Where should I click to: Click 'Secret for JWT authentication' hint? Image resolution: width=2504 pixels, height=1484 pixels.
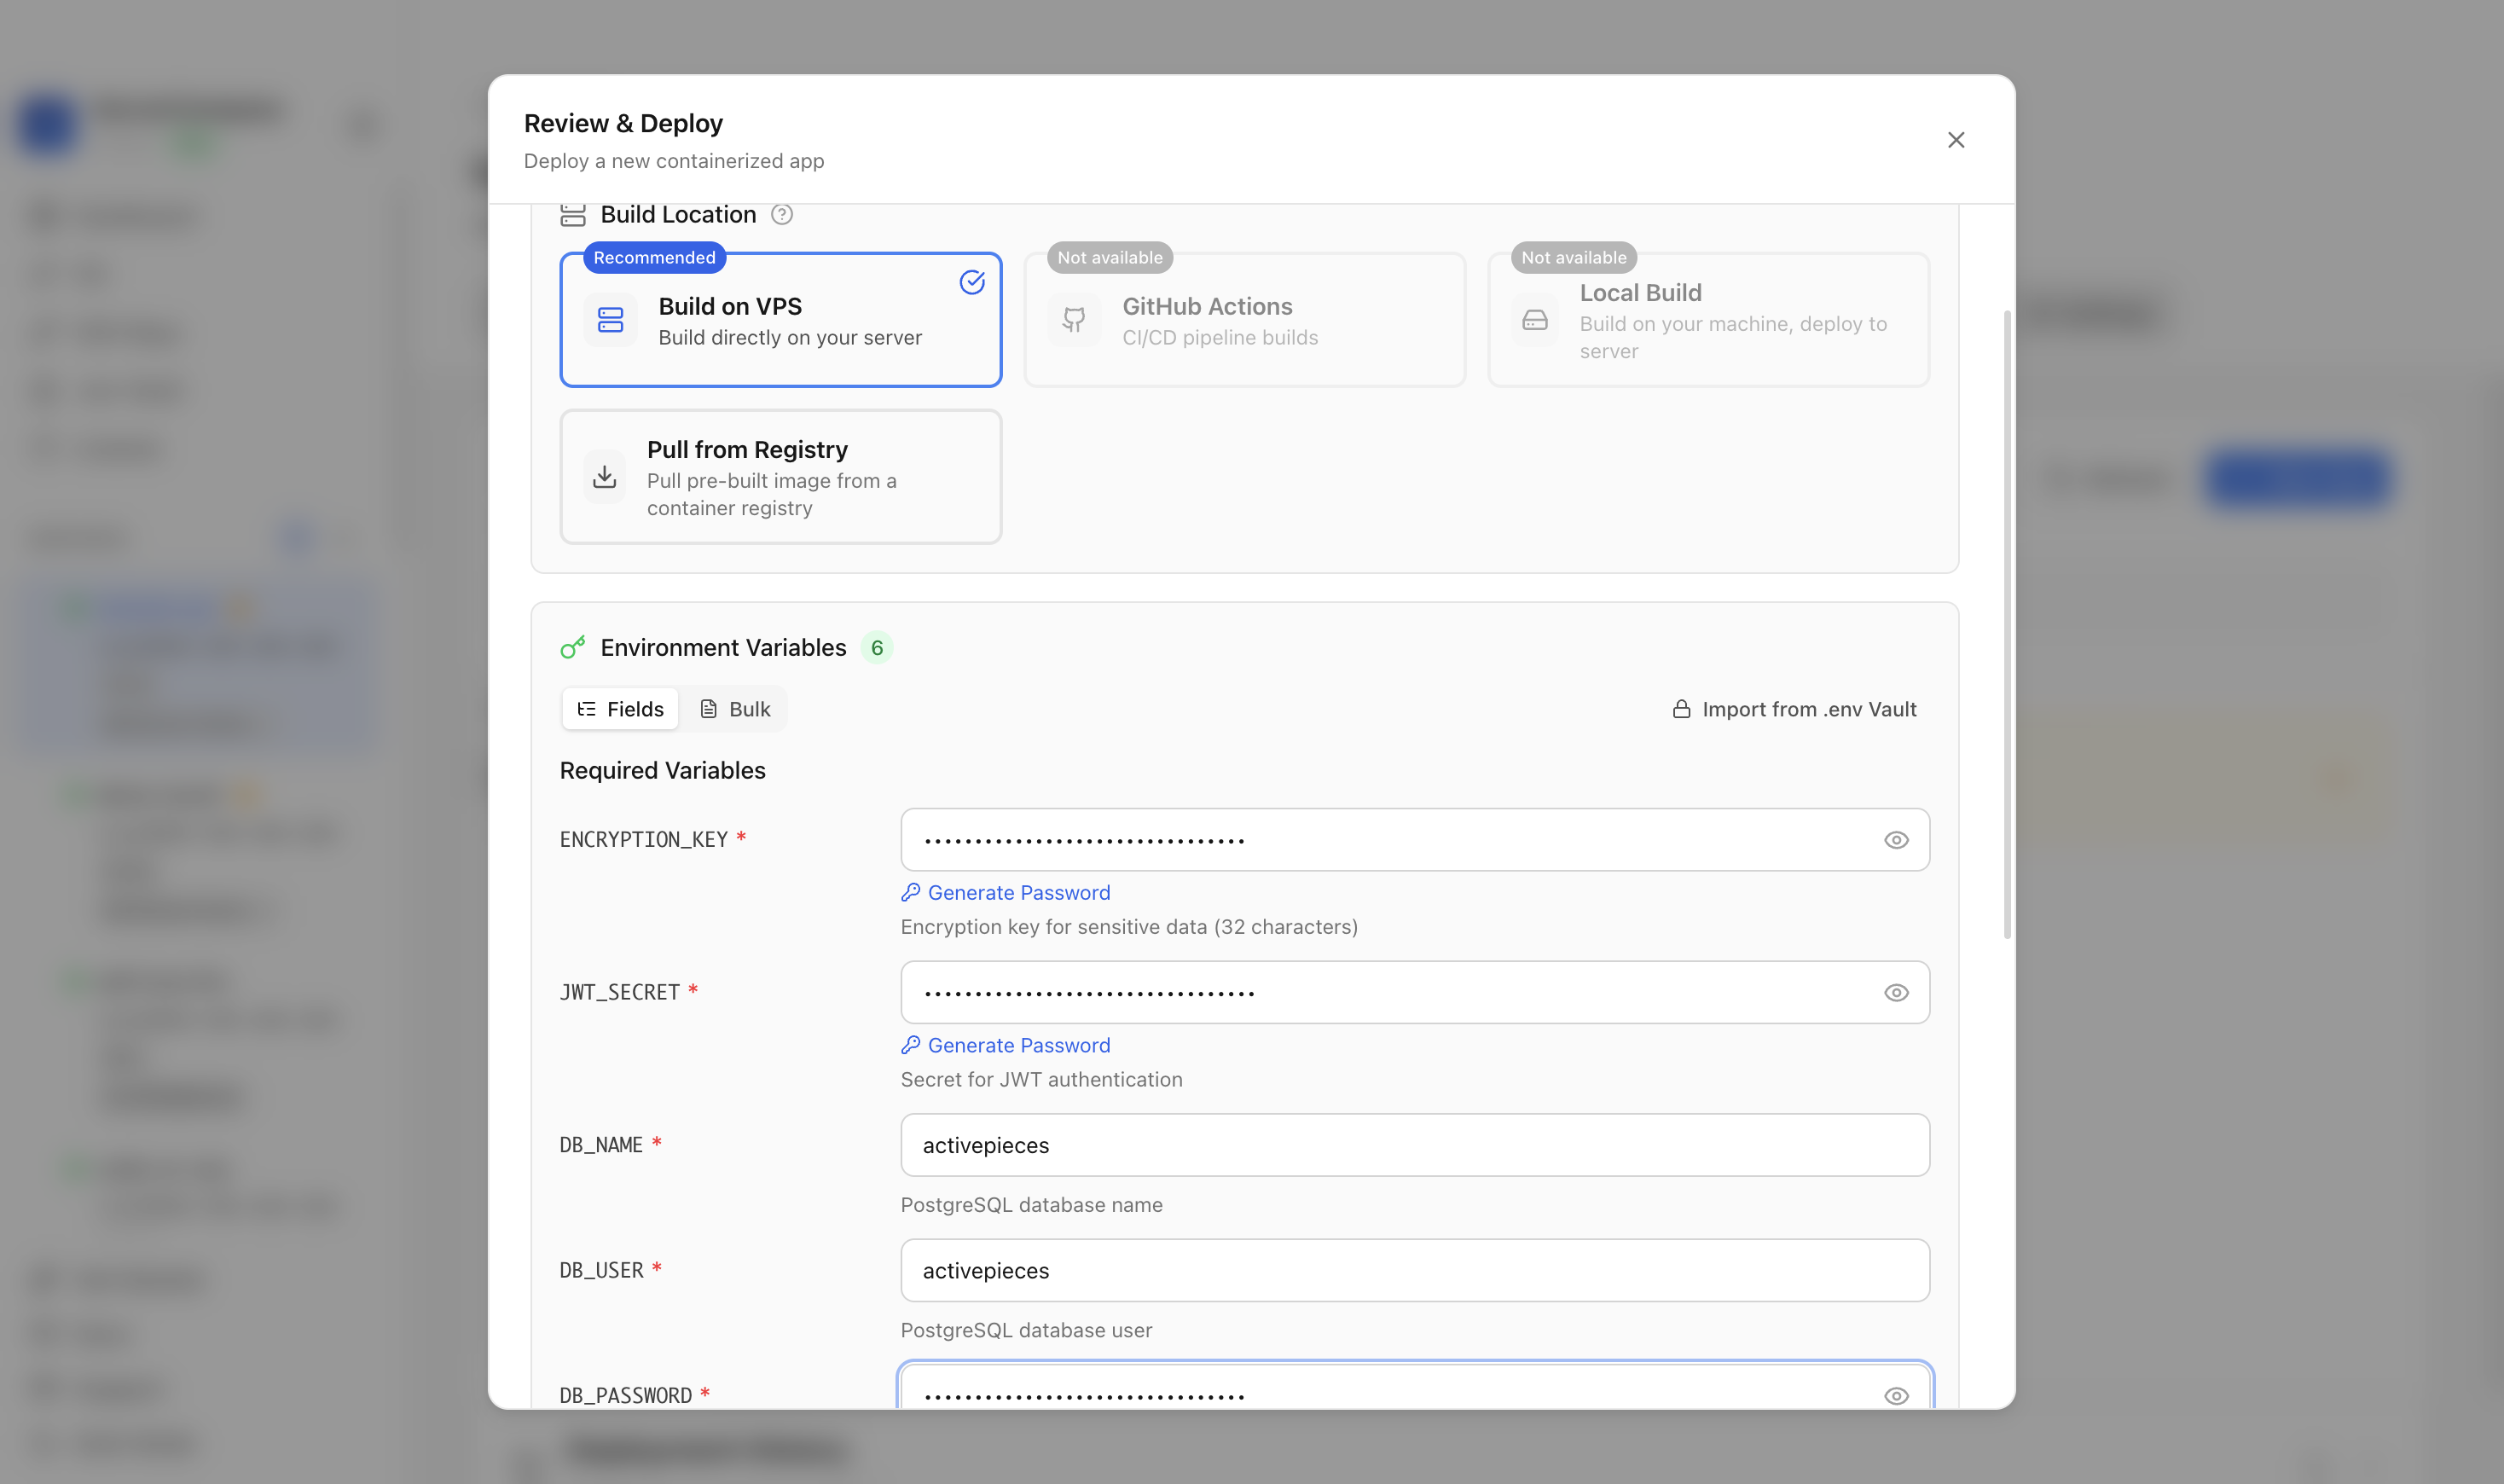pos(1041,1080)
